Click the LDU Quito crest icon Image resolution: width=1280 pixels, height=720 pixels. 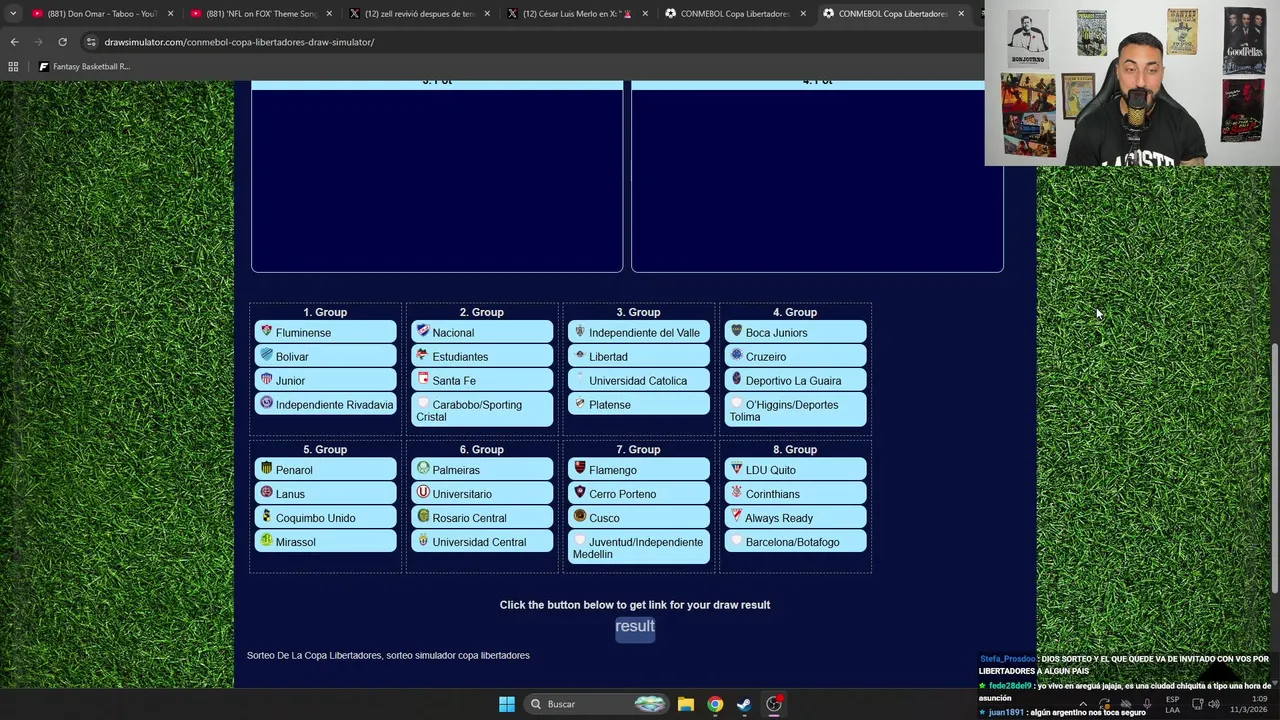[736, 468]
